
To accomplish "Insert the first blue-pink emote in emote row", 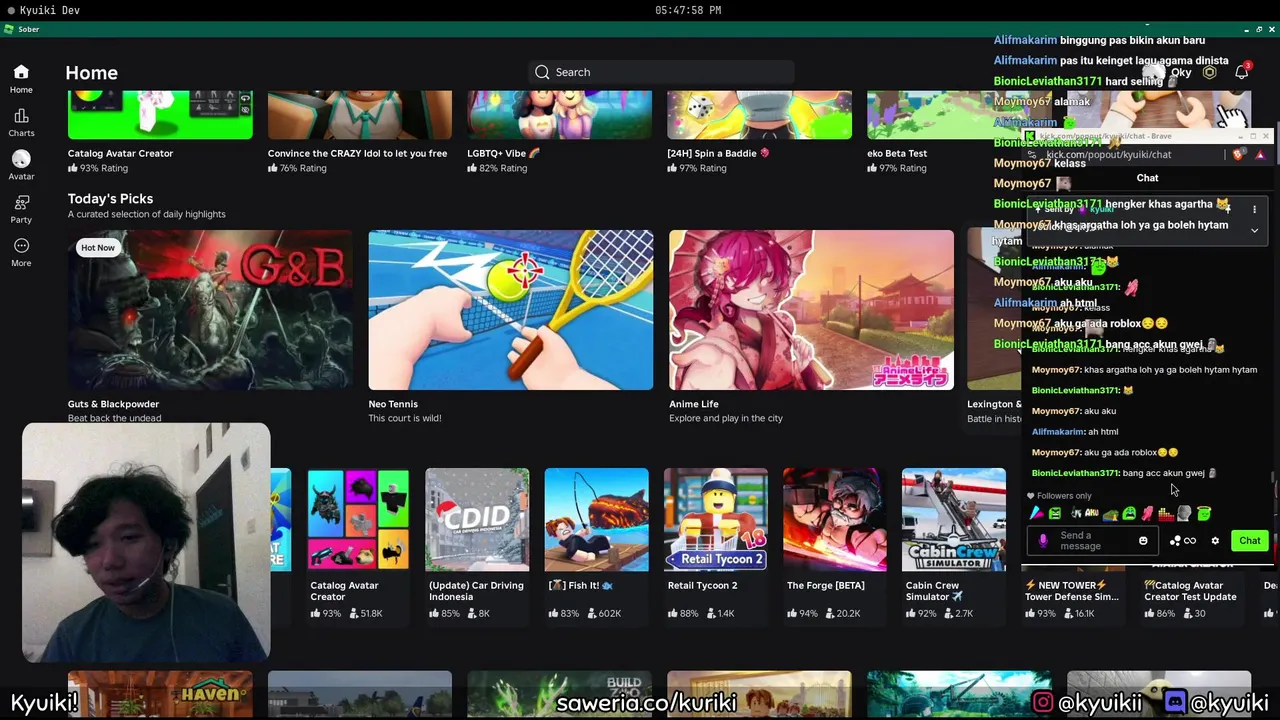I will click(x=1037, y=514).
